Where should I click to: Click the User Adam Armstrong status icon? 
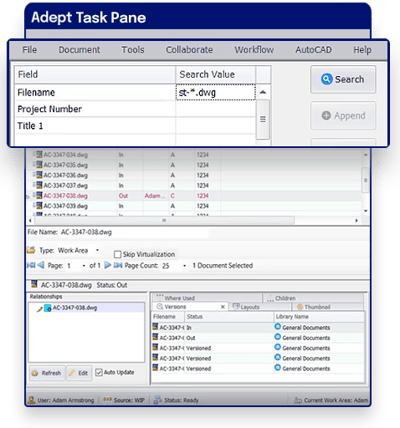tap(32, 400)
